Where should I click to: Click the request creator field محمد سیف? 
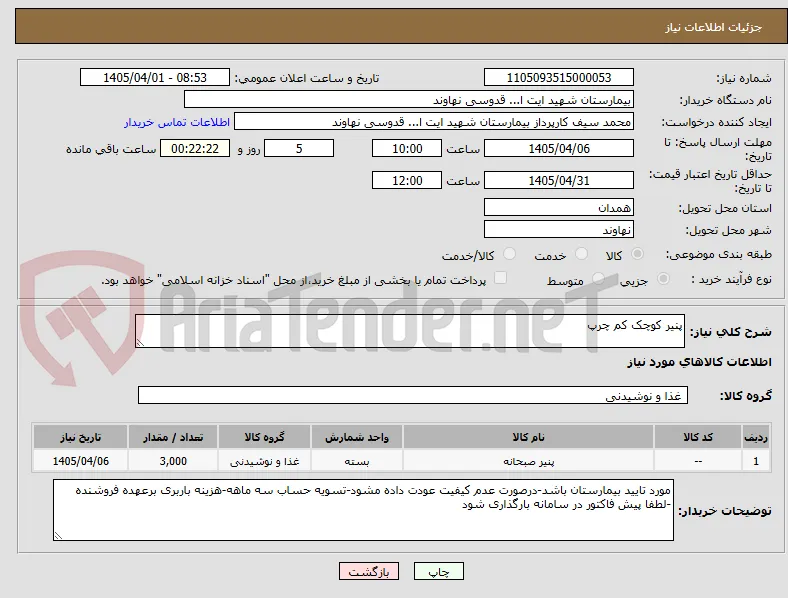point(434,122)
